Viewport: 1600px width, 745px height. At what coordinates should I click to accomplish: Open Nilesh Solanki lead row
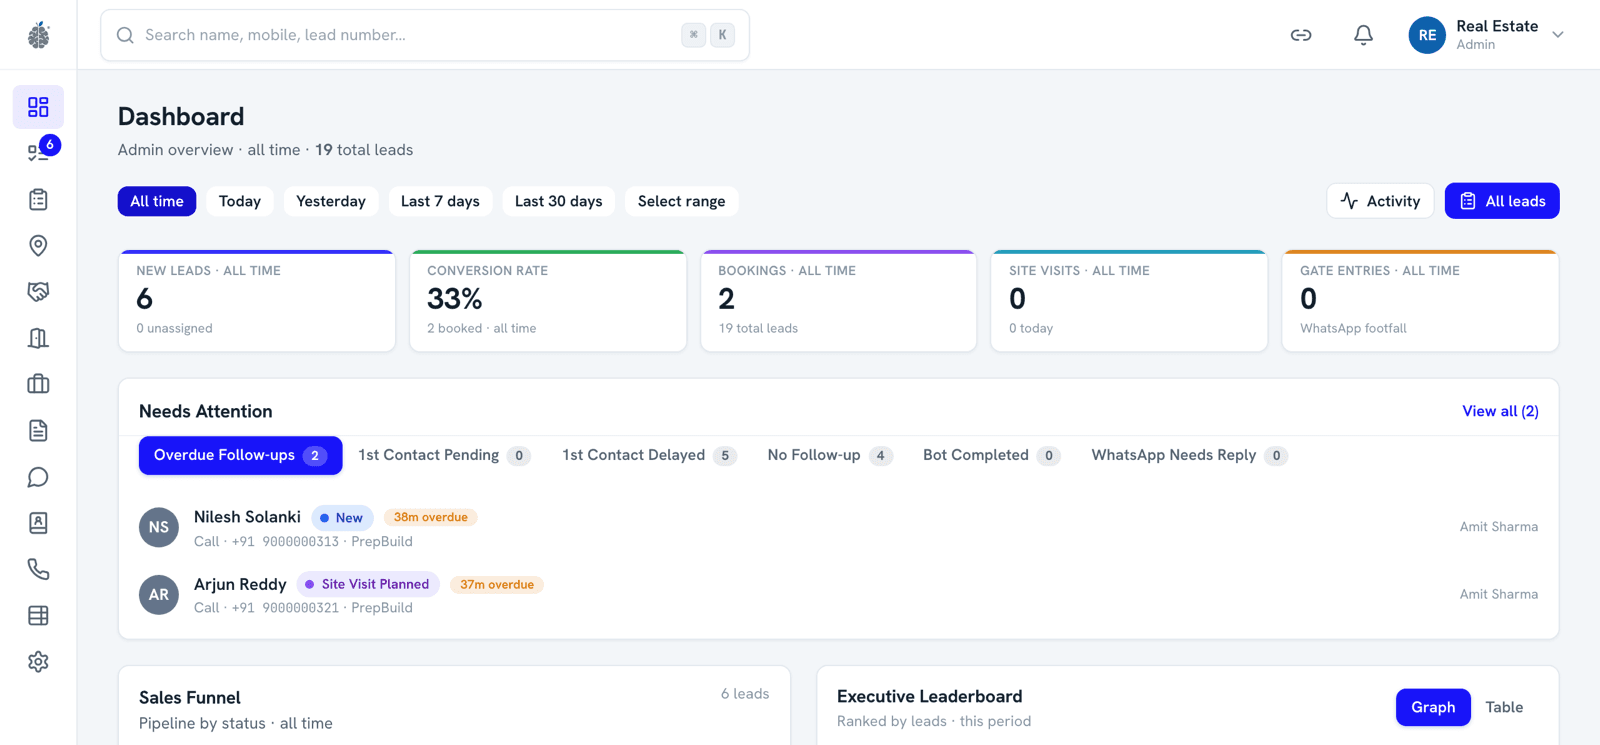click(x=838, y=528)
